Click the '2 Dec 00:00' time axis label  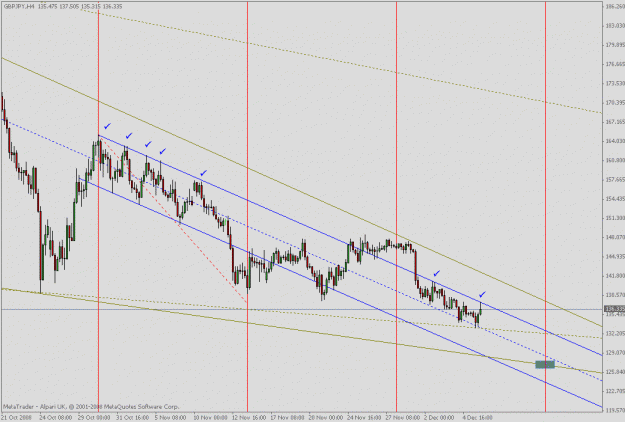(439, 418)
